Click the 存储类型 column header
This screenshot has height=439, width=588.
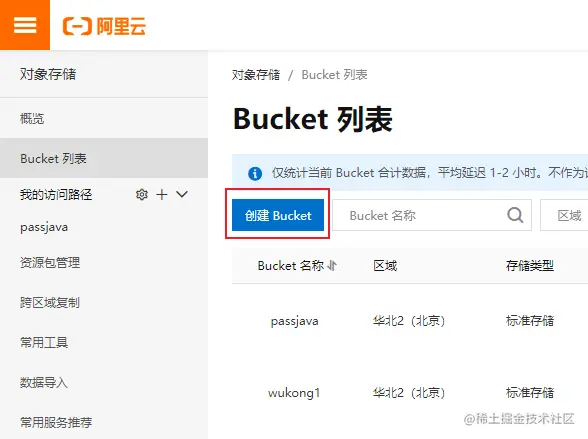point(530,266)
